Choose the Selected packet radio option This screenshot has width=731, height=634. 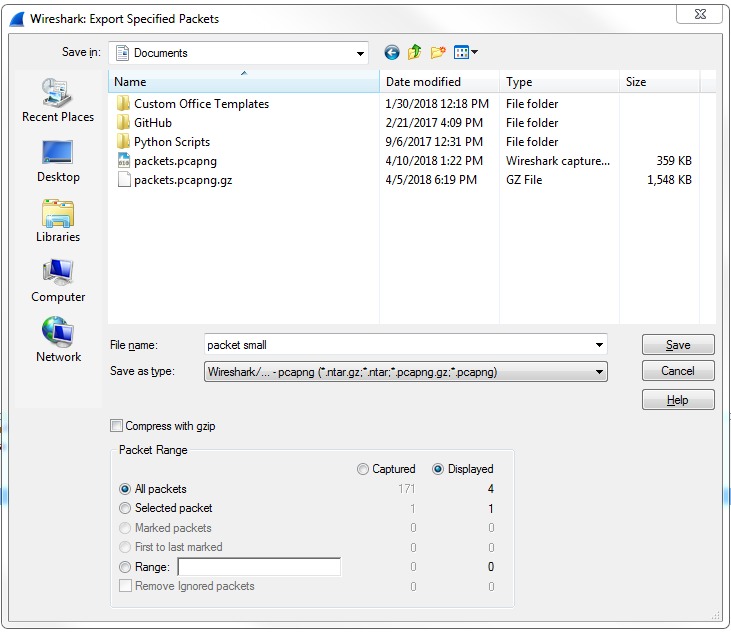click(125, 509)
